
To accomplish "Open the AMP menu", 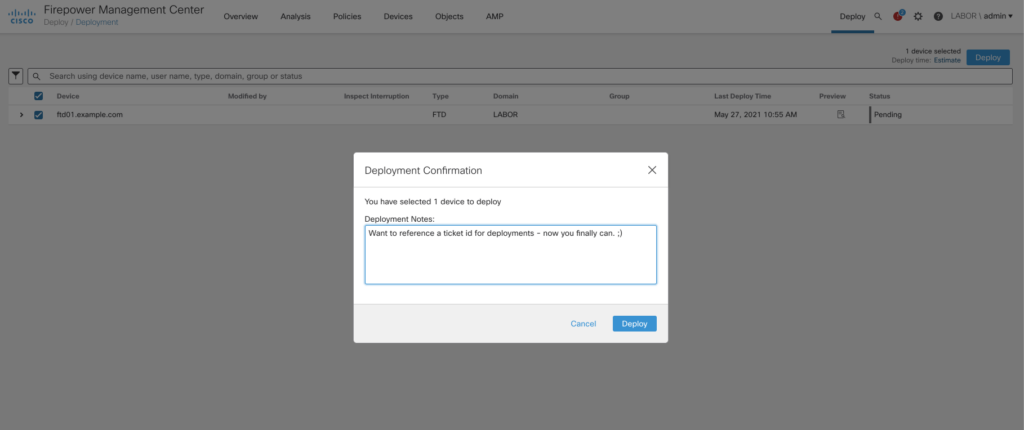I will 494,16.
